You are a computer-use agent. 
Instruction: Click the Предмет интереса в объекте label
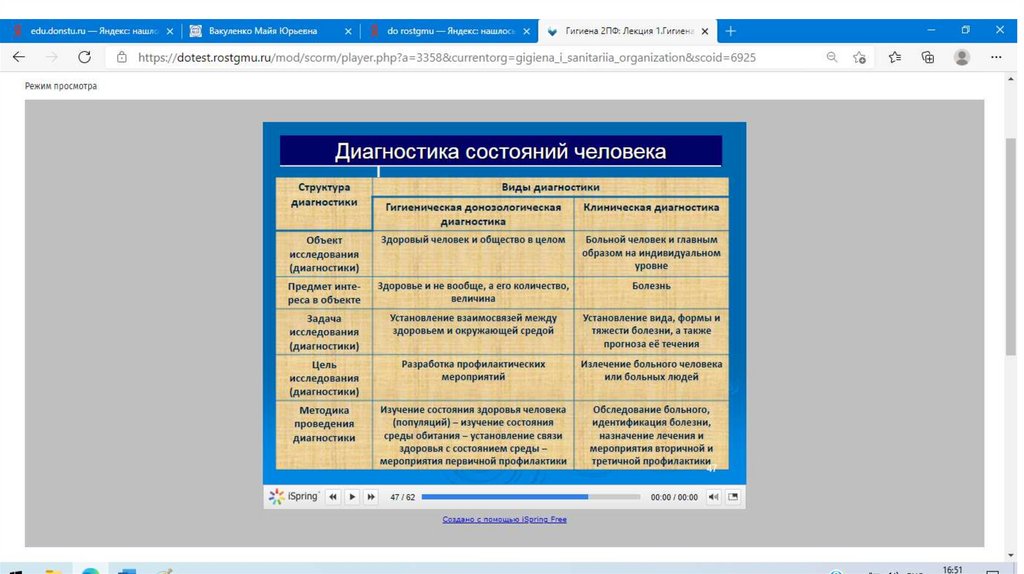[x=324, y=293]
